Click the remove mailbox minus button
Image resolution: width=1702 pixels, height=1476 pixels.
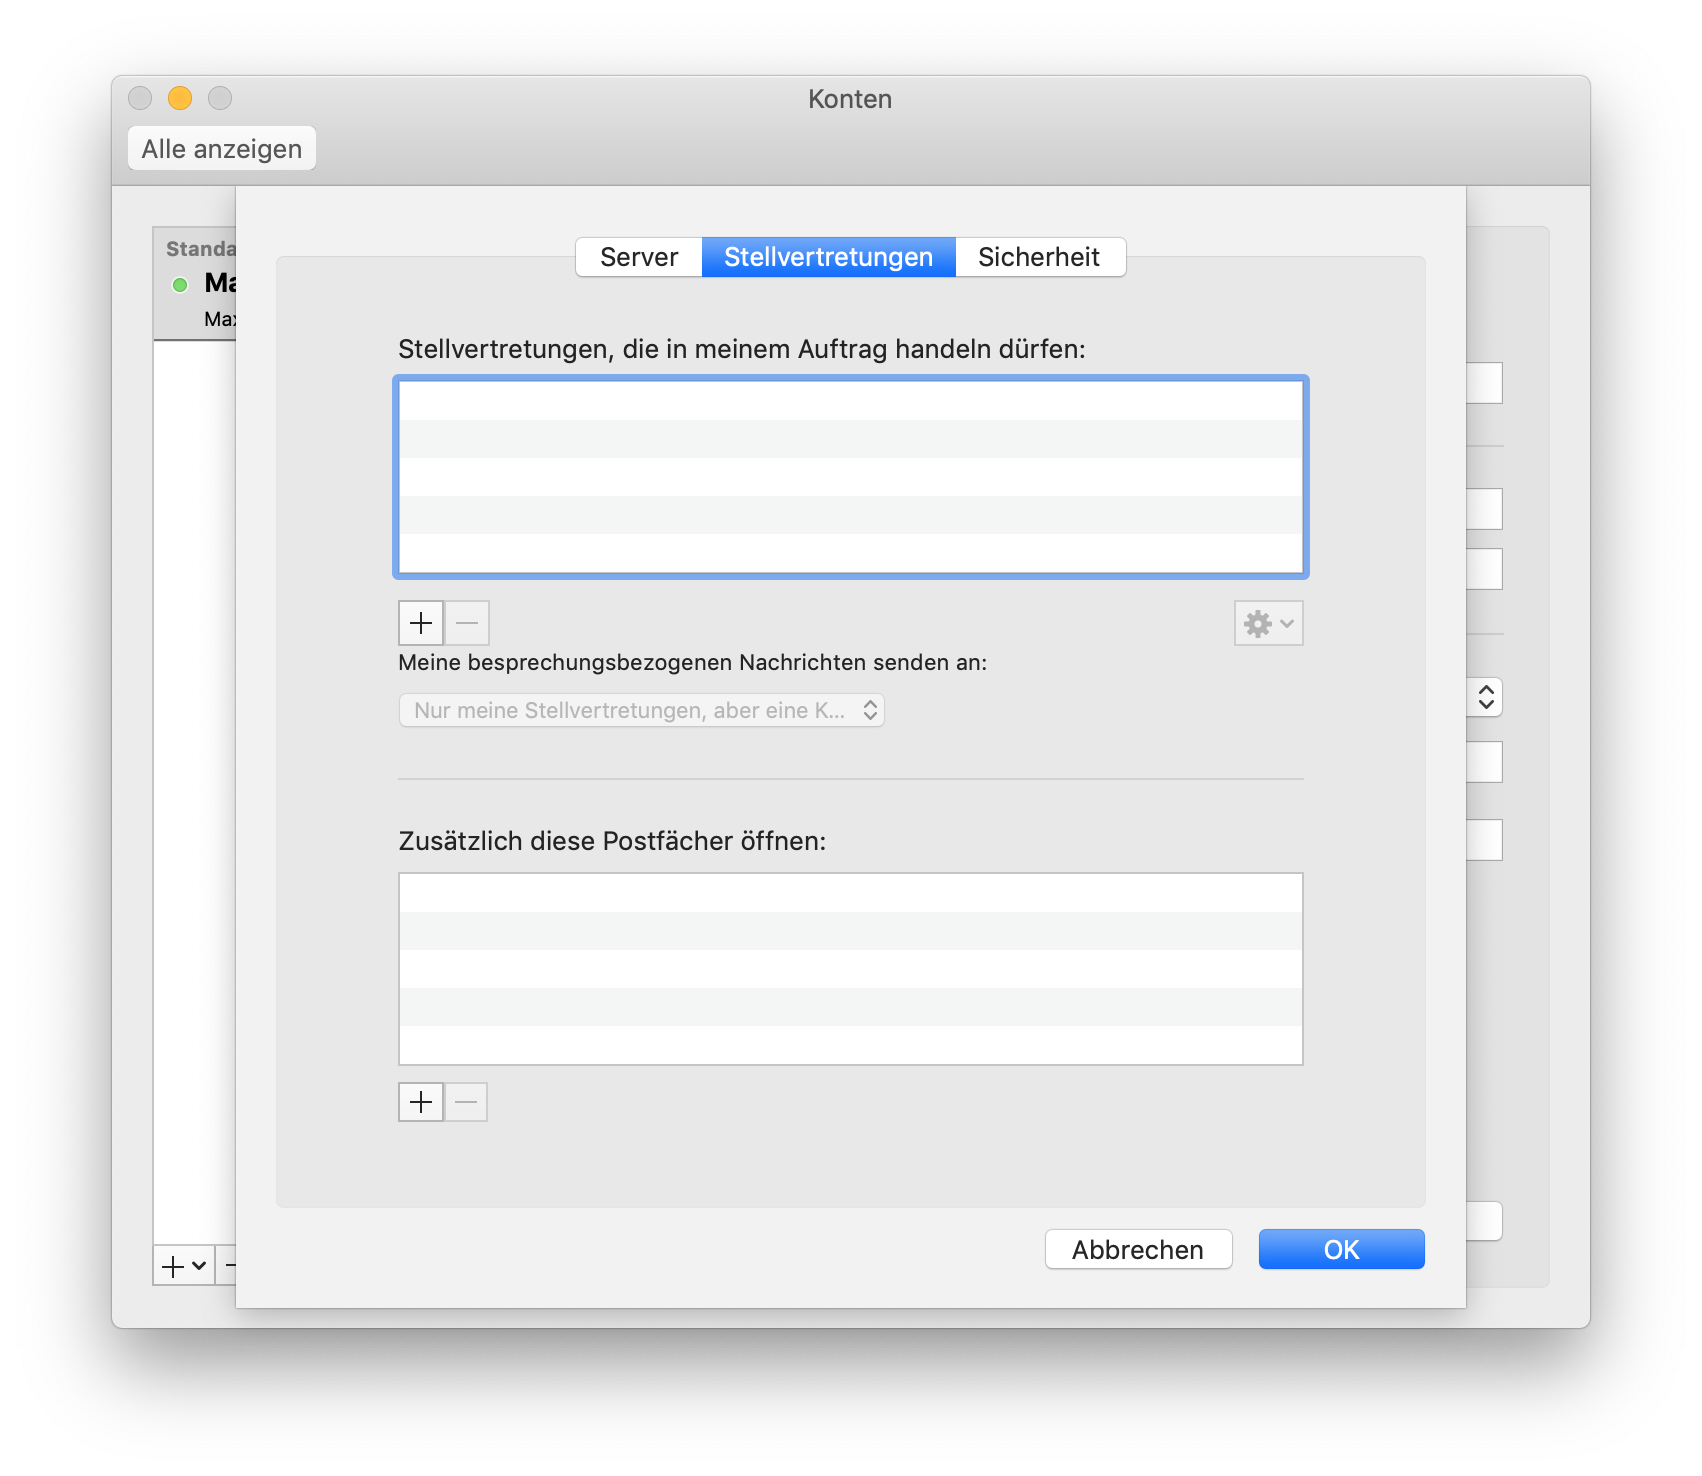point(466,1102)
